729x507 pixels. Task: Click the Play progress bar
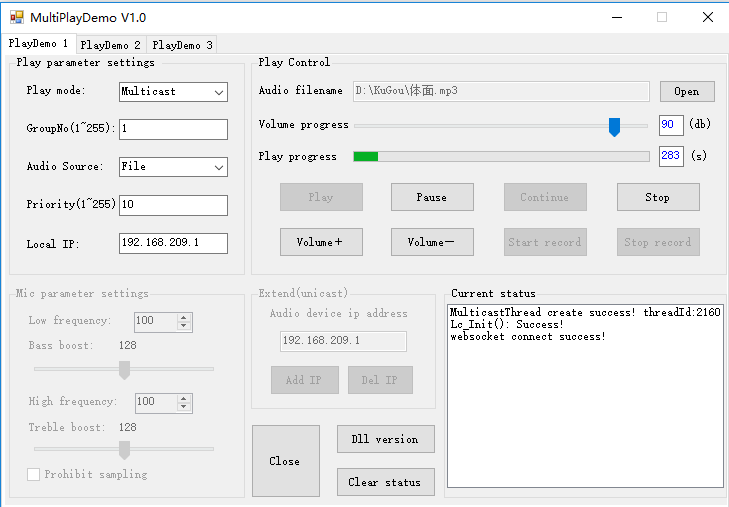501,157
